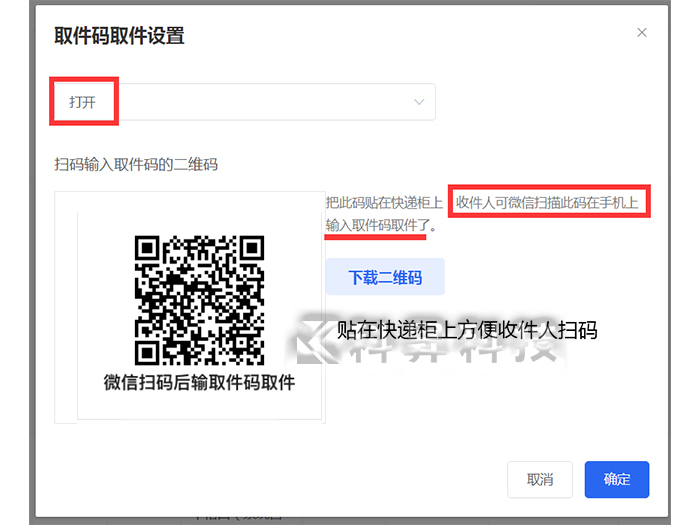This screenshot has width=700, height=525.
Task: Expand the dropdown chevron arrow
Action: tap(419, 102)
